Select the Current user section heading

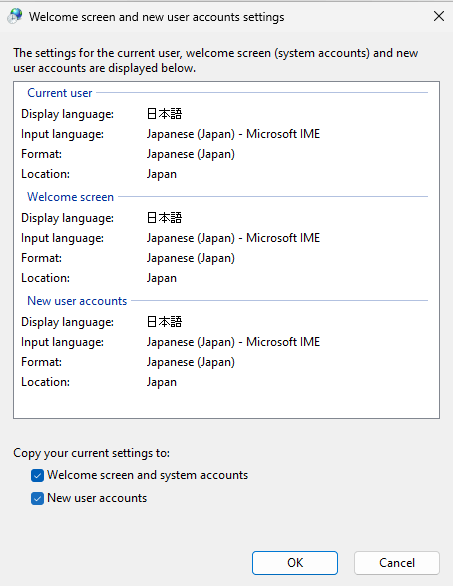[x=60, y=93]
